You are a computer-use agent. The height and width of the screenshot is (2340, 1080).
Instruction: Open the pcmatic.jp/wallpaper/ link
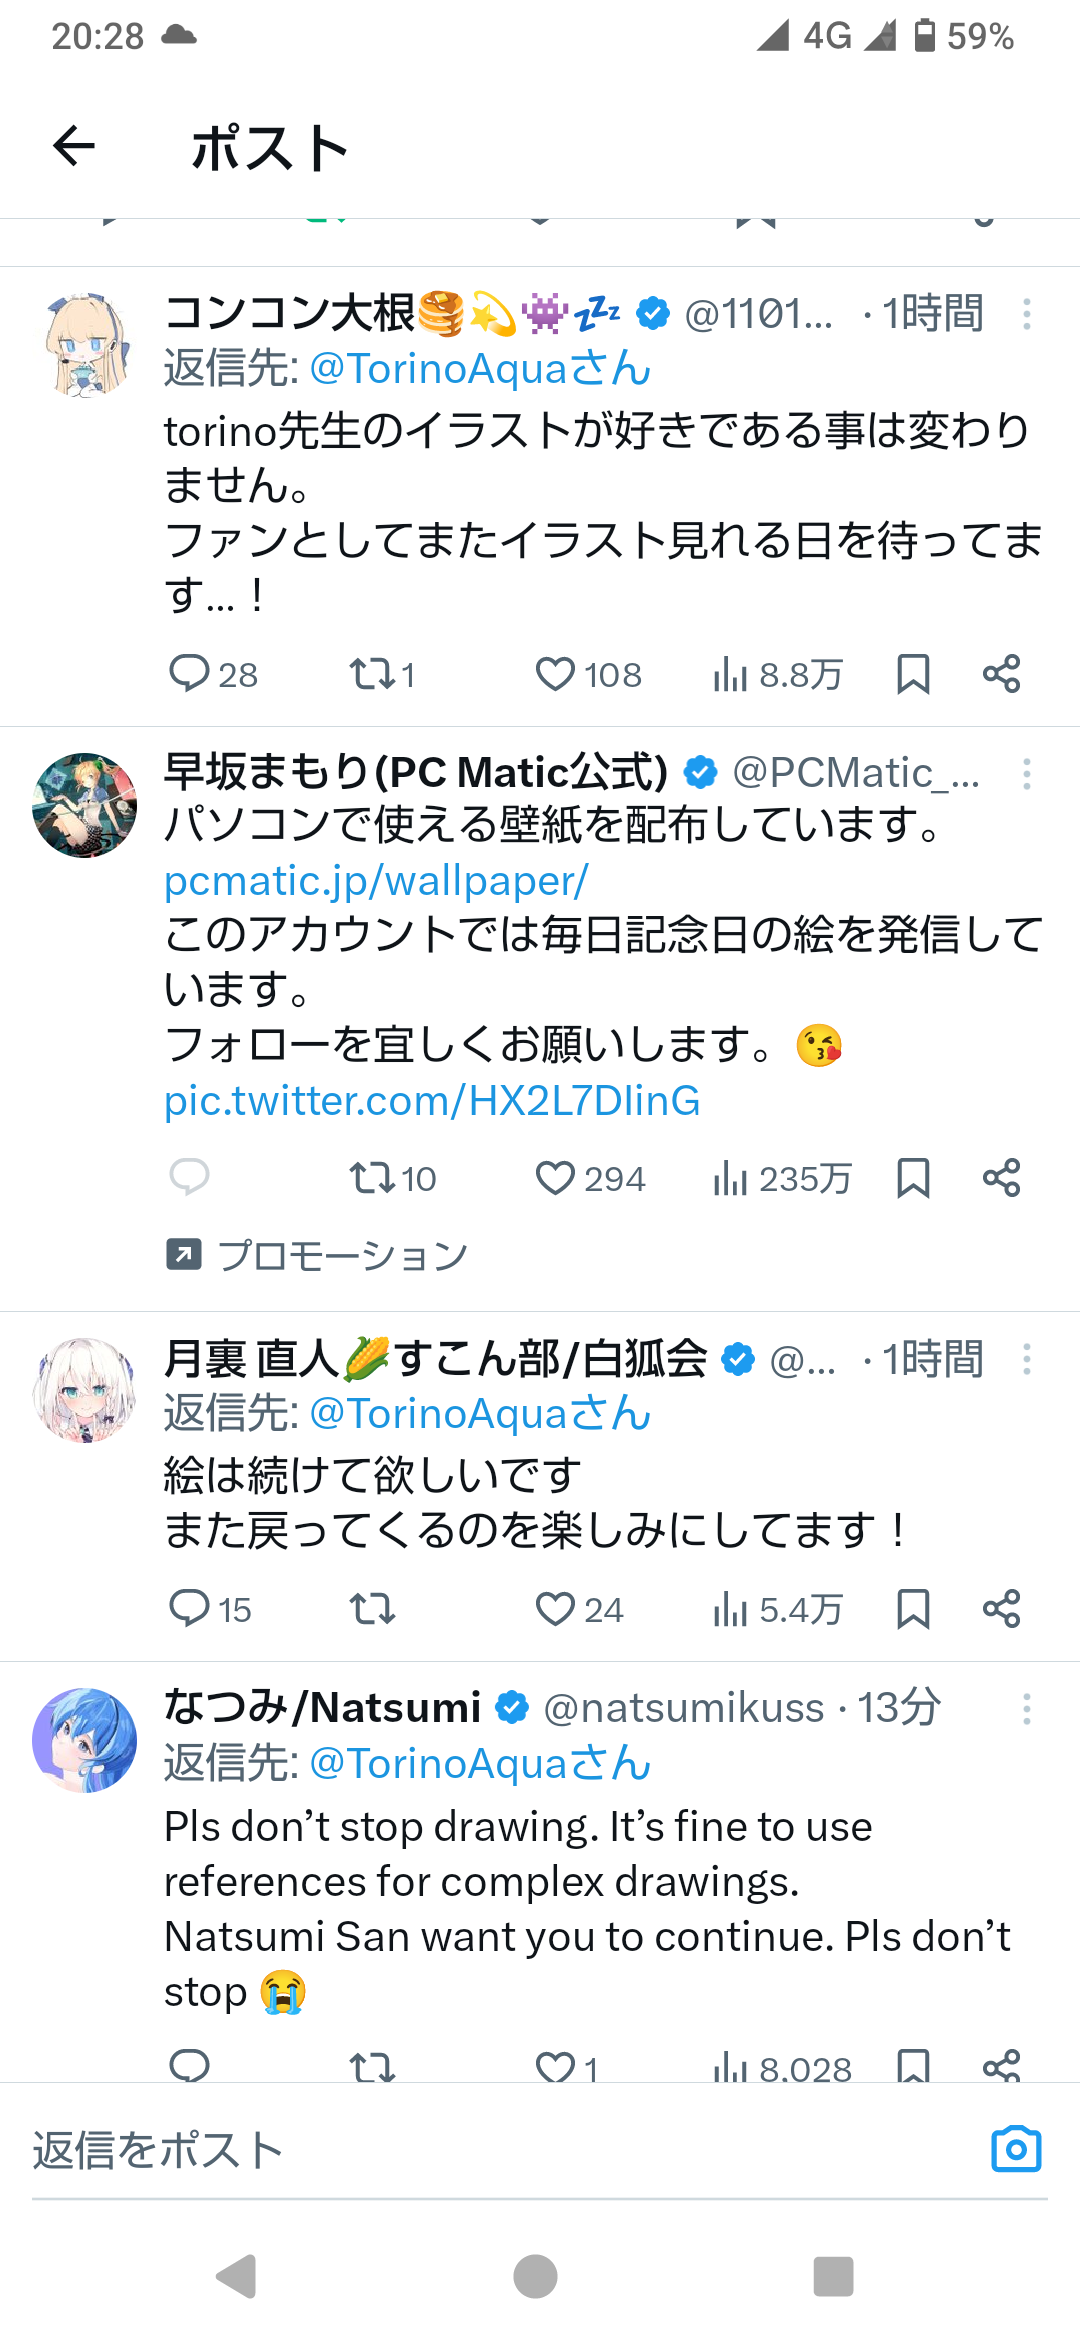point(376,881)
